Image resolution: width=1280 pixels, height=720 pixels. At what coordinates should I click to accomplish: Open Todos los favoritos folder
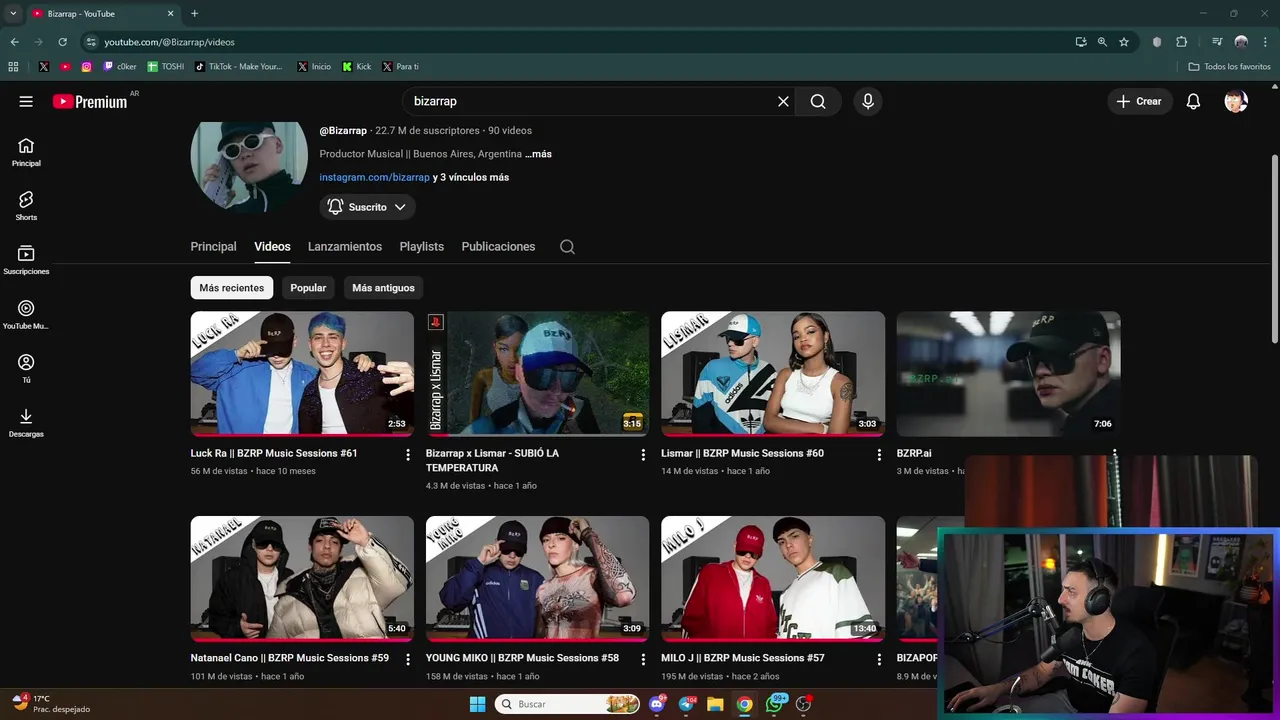(x=1229, y=67)
